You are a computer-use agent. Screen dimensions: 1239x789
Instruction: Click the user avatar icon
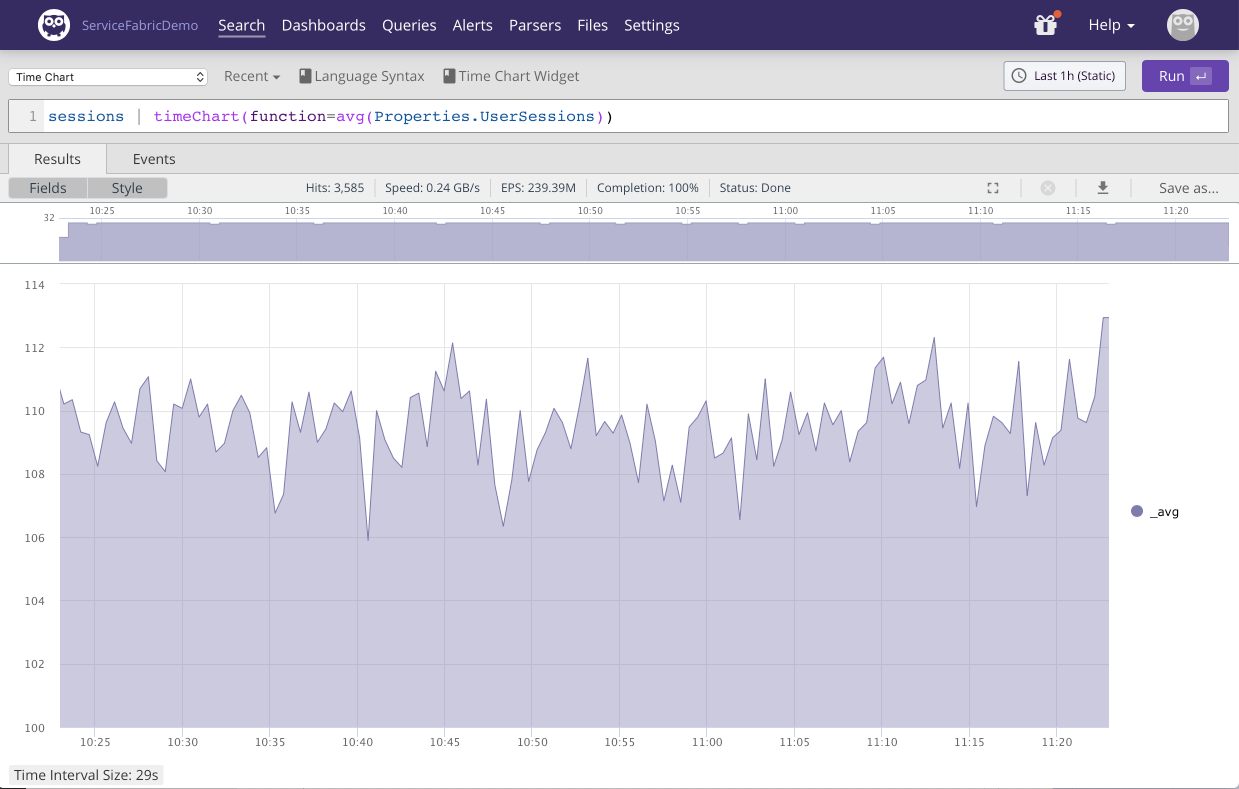(x=1183, y=25)
